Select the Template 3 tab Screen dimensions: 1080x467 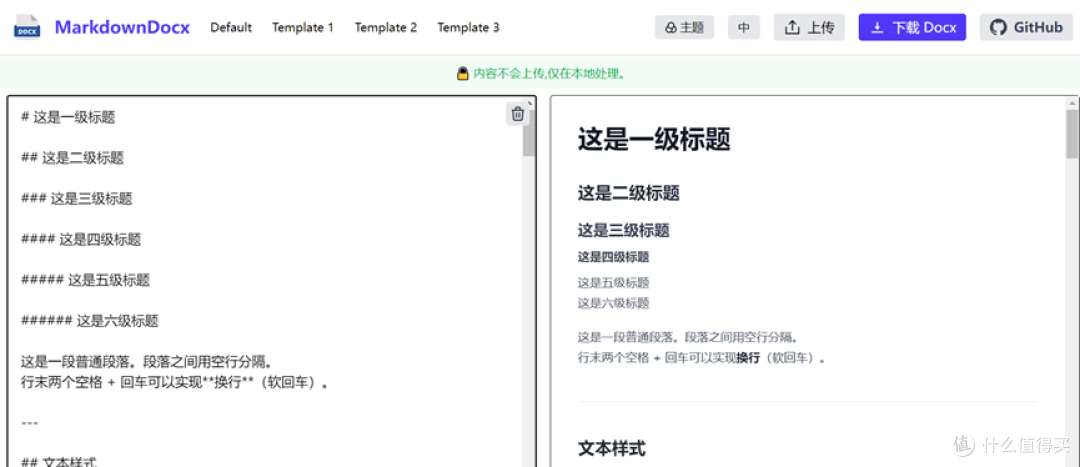(x=468, y=28)
